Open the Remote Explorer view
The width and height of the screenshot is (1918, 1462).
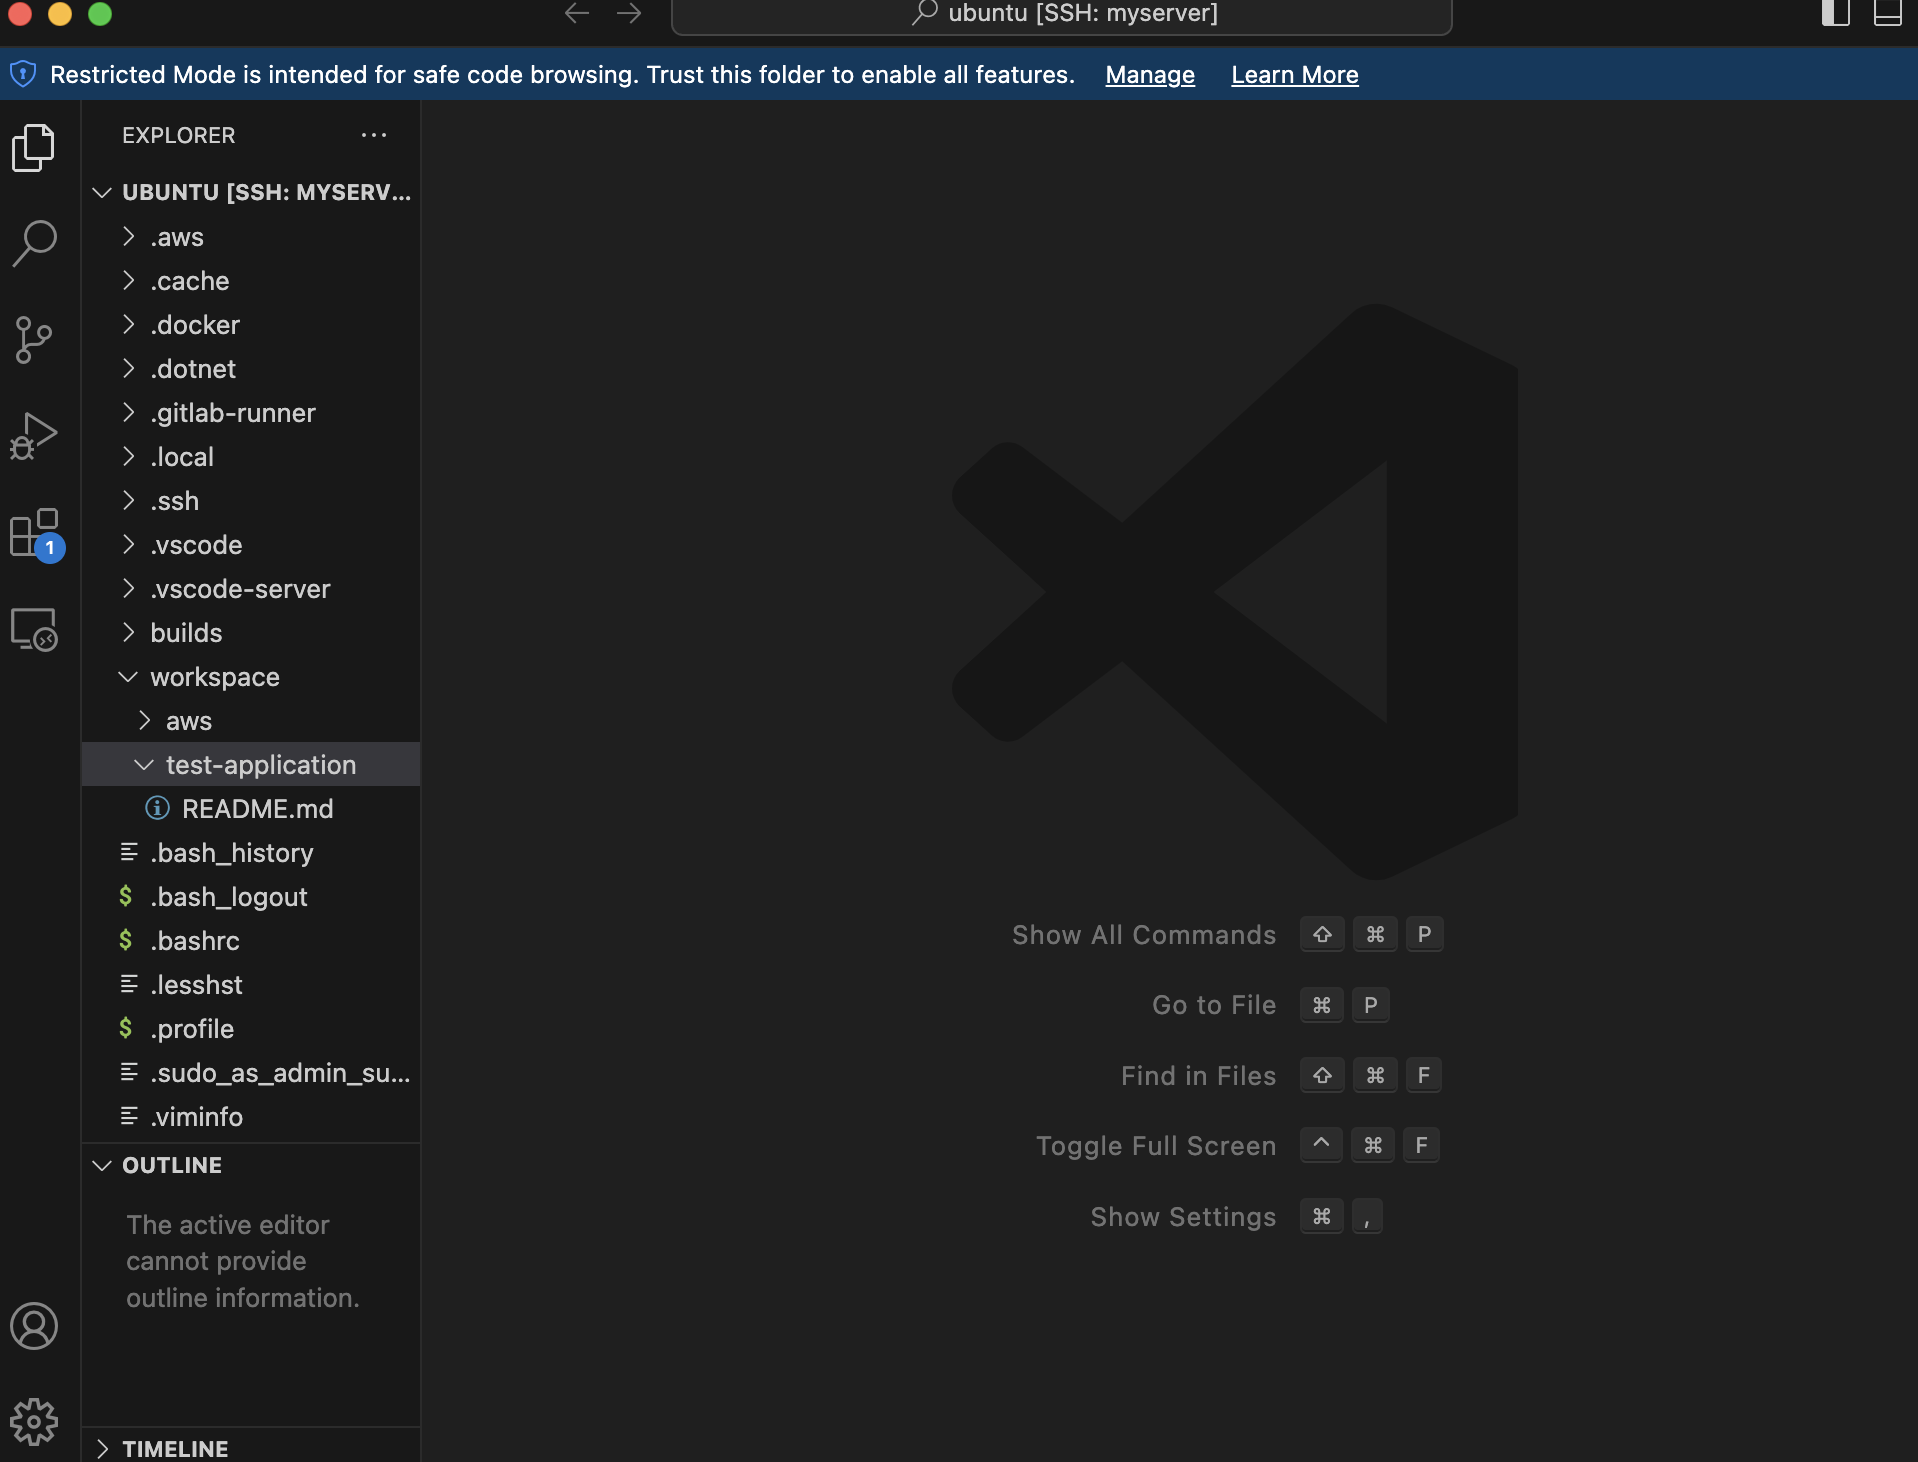click(34, 630)
